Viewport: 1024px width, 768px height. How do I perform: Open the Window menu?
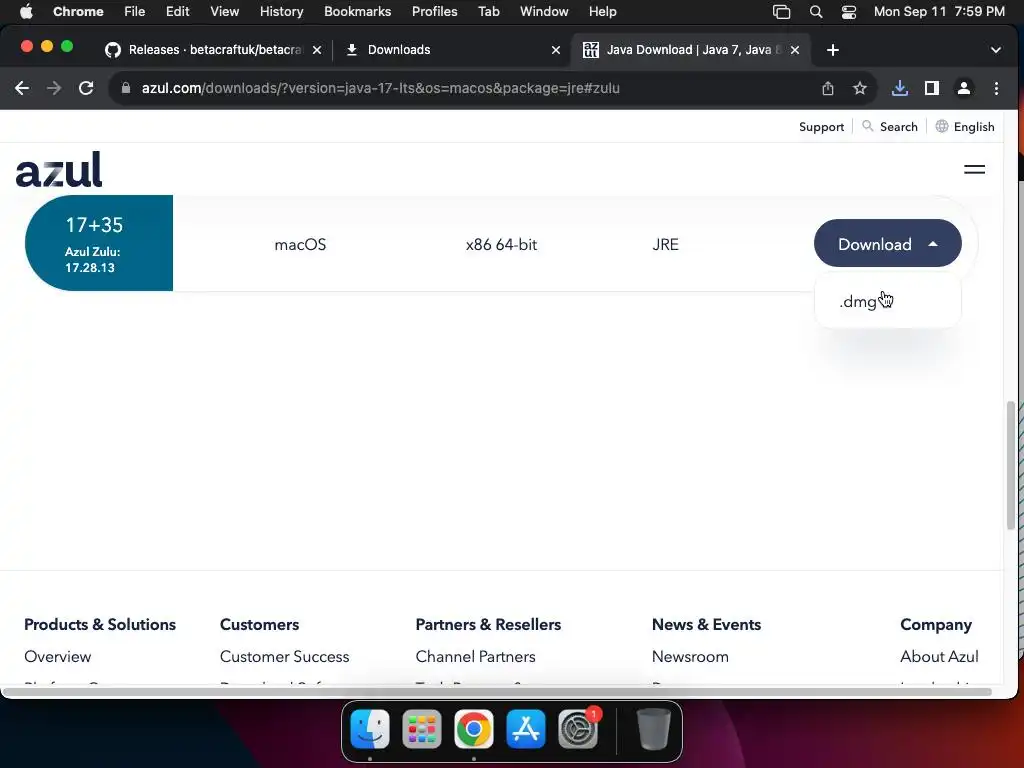click(x=544, y=12)
